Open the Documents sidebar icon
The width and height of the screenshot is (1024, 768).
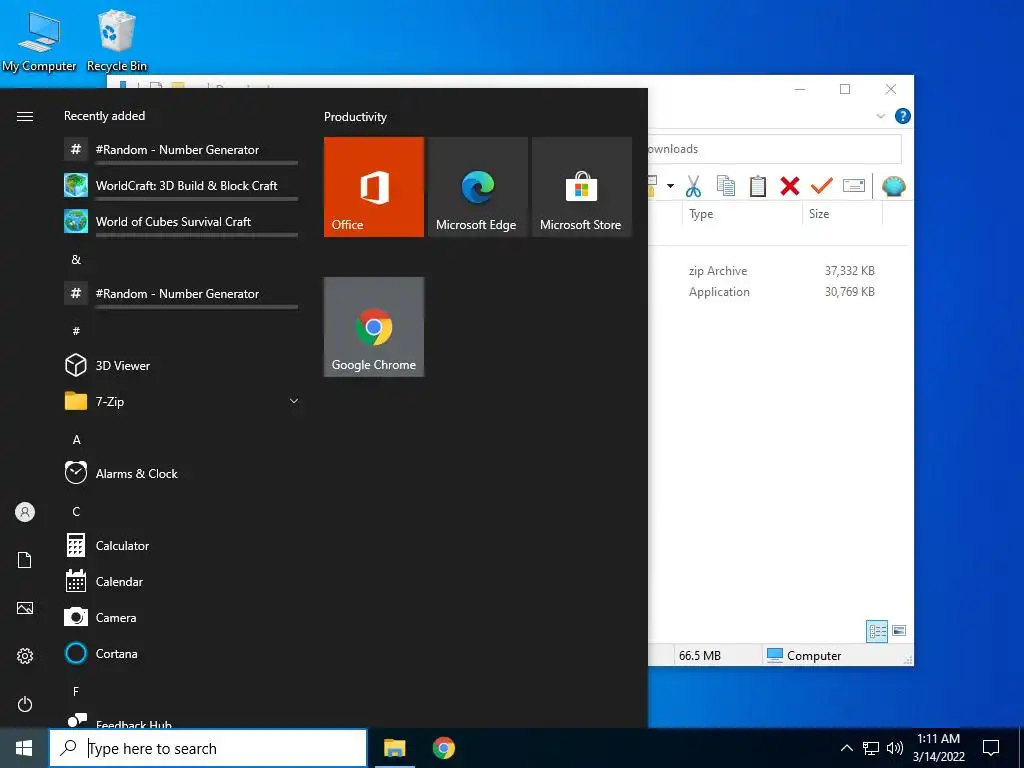click(25, 560)
